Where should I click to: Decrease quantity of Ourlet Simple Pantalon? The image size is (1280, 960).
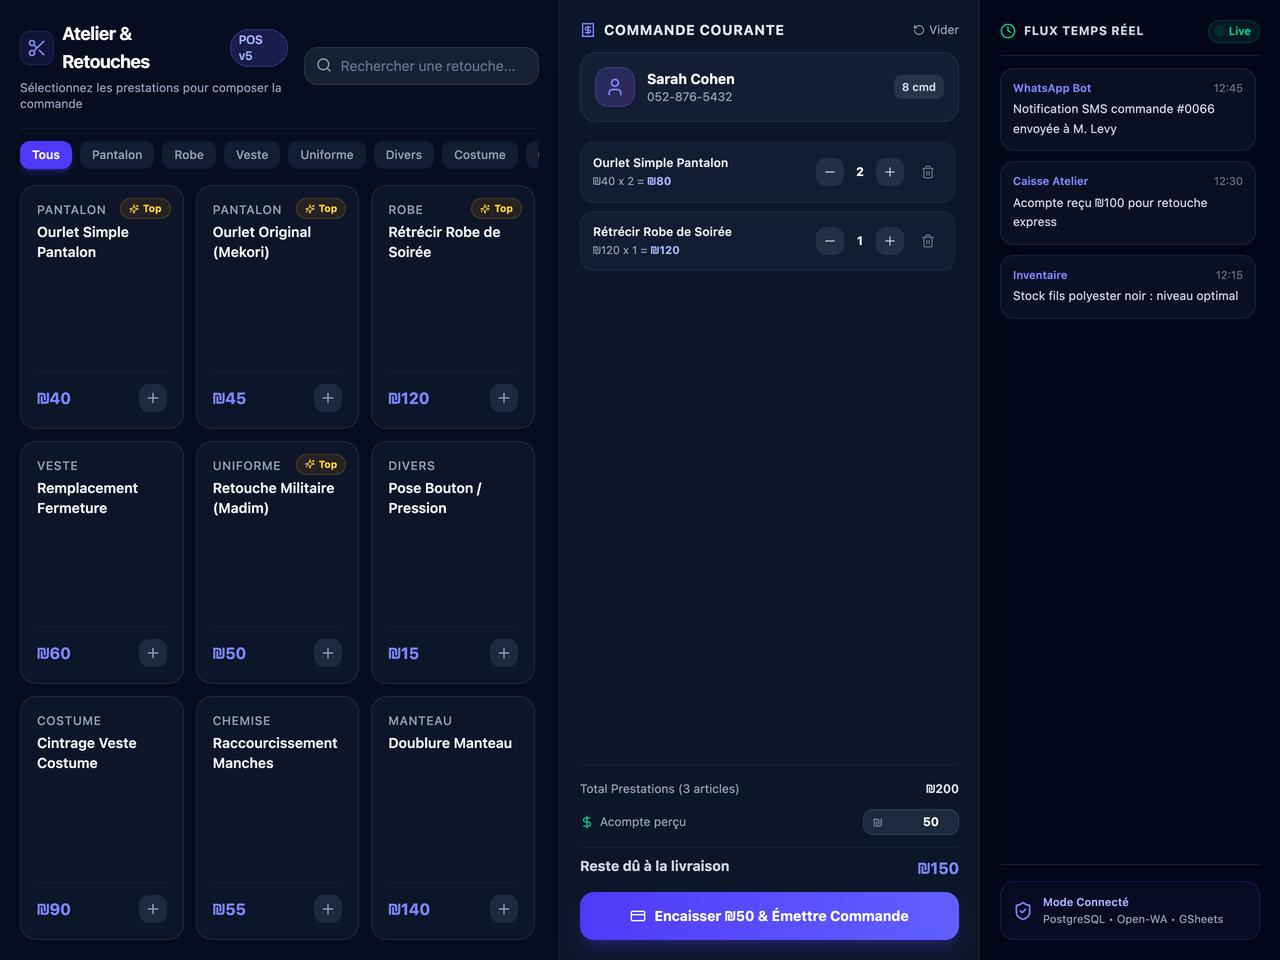[x=830, y=172]
